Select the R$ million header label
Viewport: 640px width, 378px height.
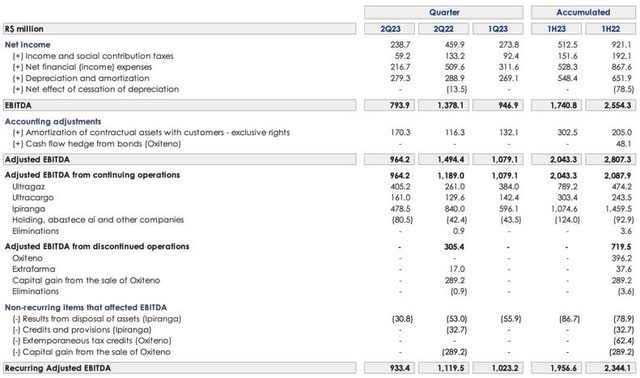(x=24, y=29)
